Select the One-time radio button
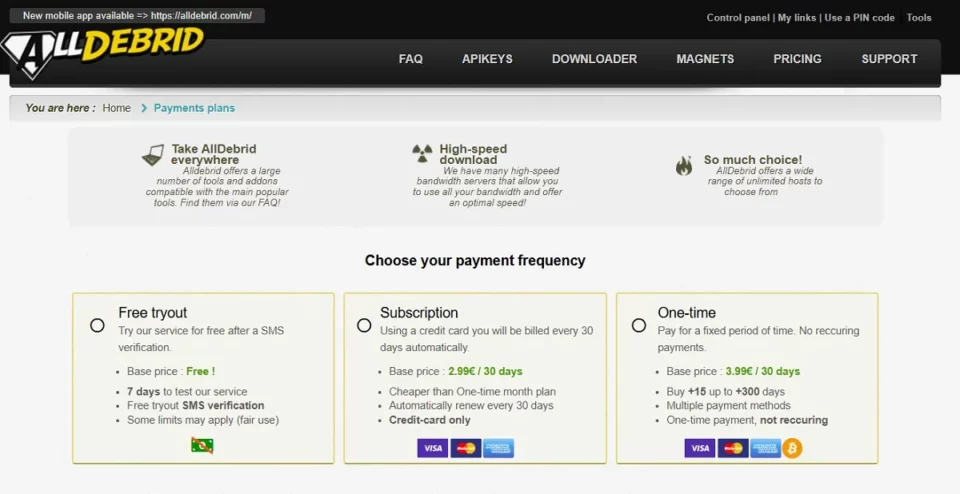Image resolution: width=960 pixels, height=494 pixels. (639, 325)
